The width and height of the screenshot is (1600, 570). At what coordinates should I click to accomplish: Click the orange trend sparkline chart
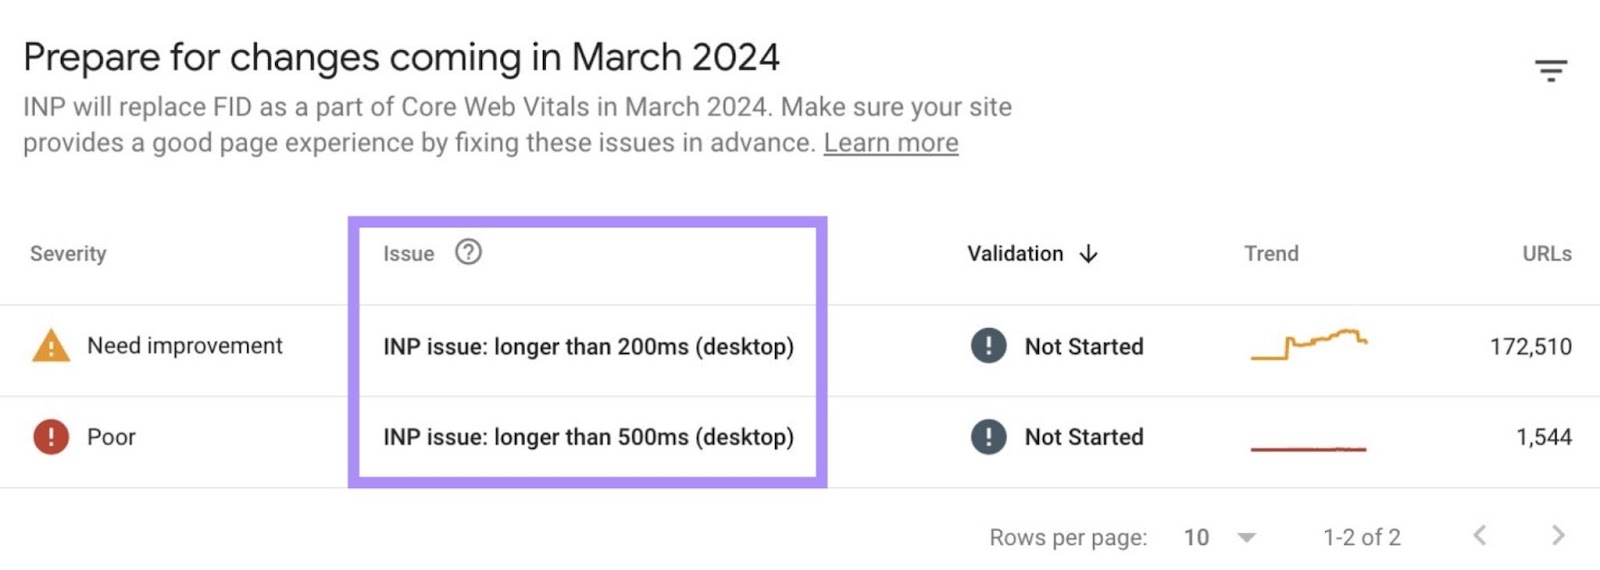pyautogui.click(x=1308, y=344)
